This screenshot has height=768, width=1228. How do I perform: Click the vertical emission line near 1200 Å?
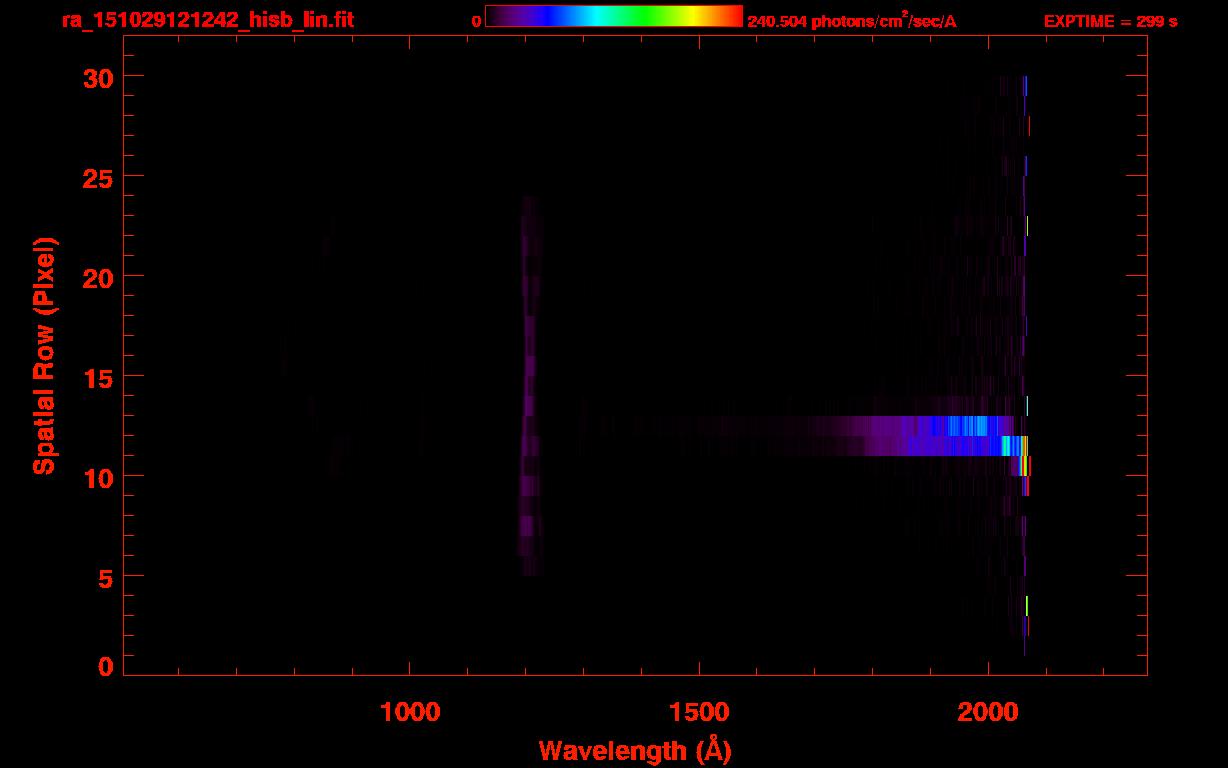click(529, 386)
